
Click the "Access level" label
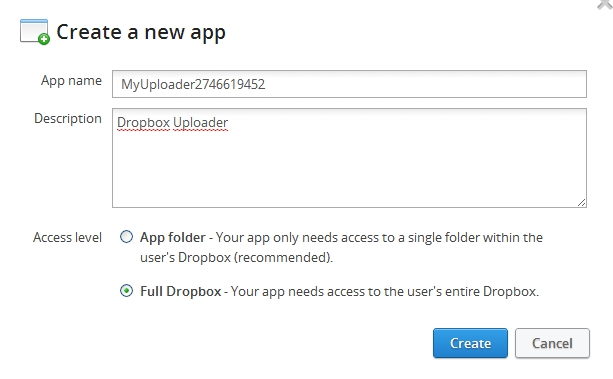[67, 237]
